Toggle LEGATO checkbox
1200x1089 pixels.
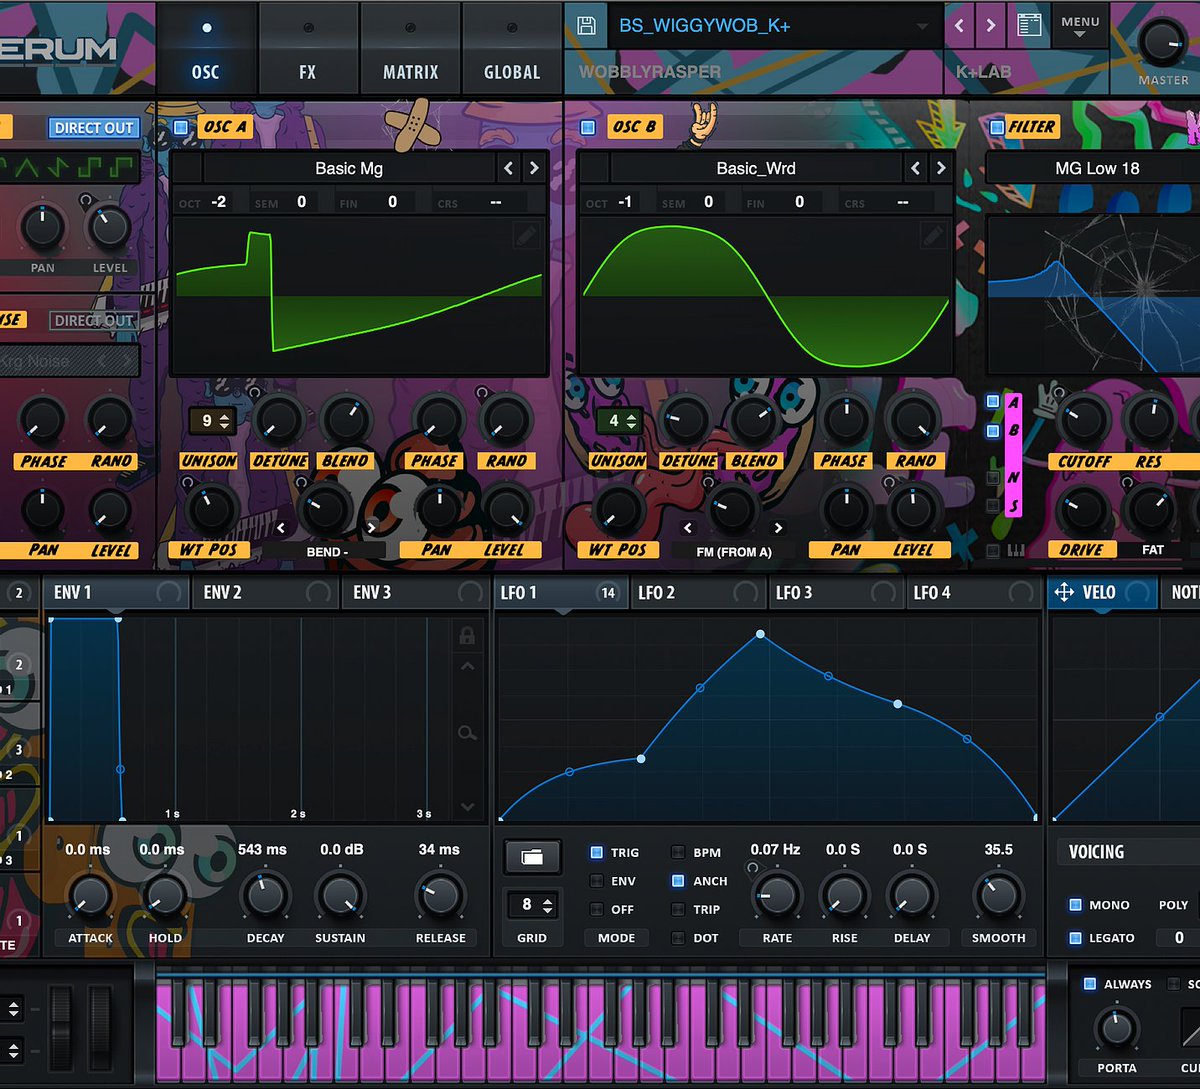point(1076,938)
